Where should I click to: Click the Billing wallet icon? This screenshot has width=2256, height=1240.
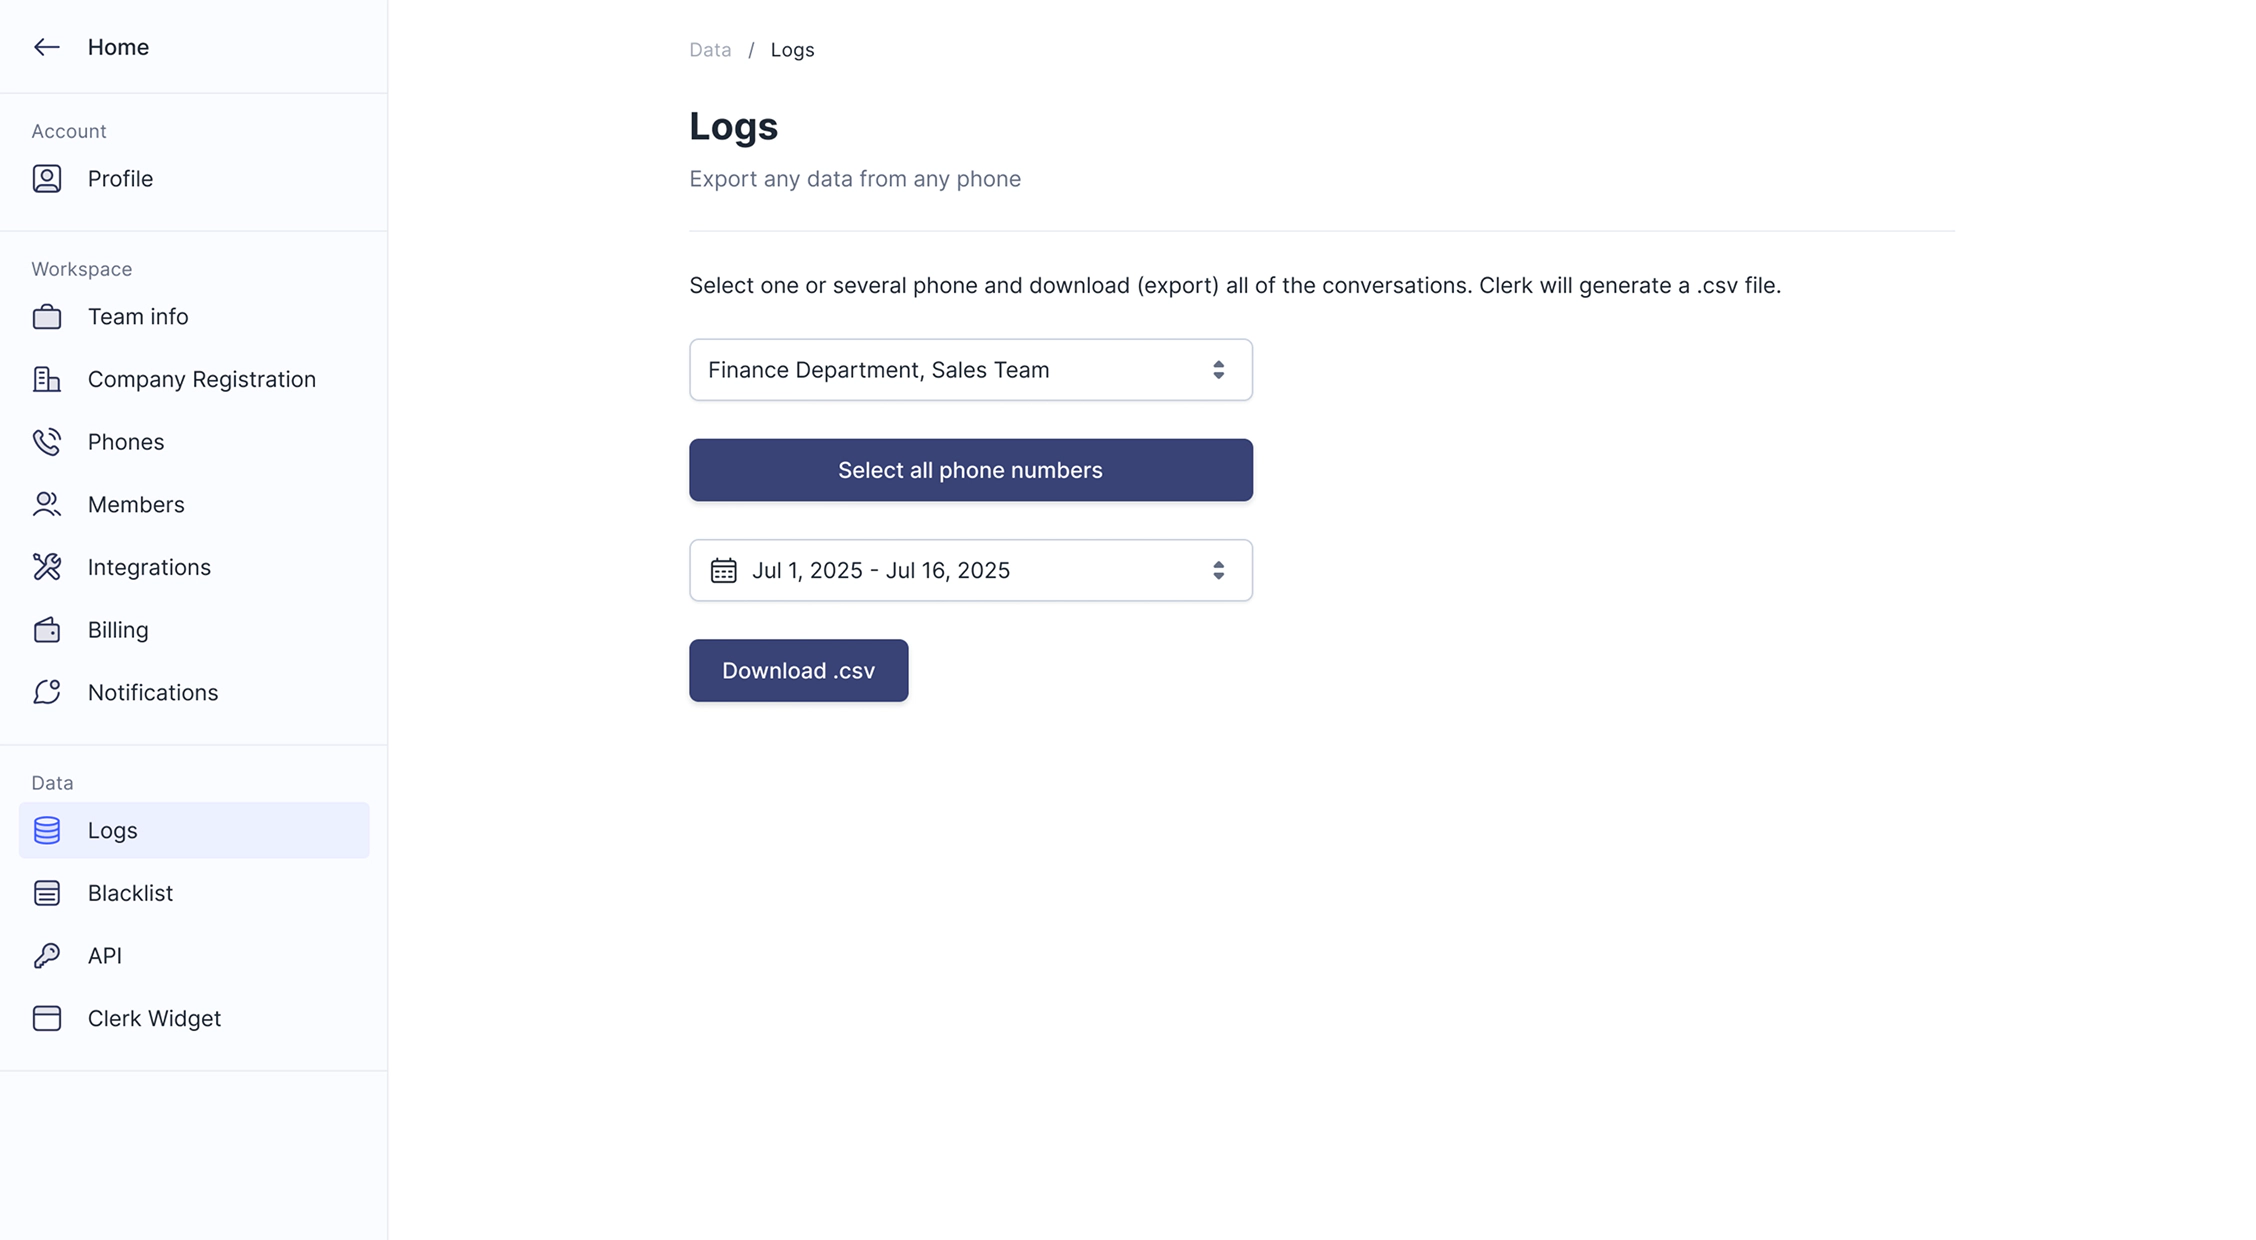click(47, 630)
